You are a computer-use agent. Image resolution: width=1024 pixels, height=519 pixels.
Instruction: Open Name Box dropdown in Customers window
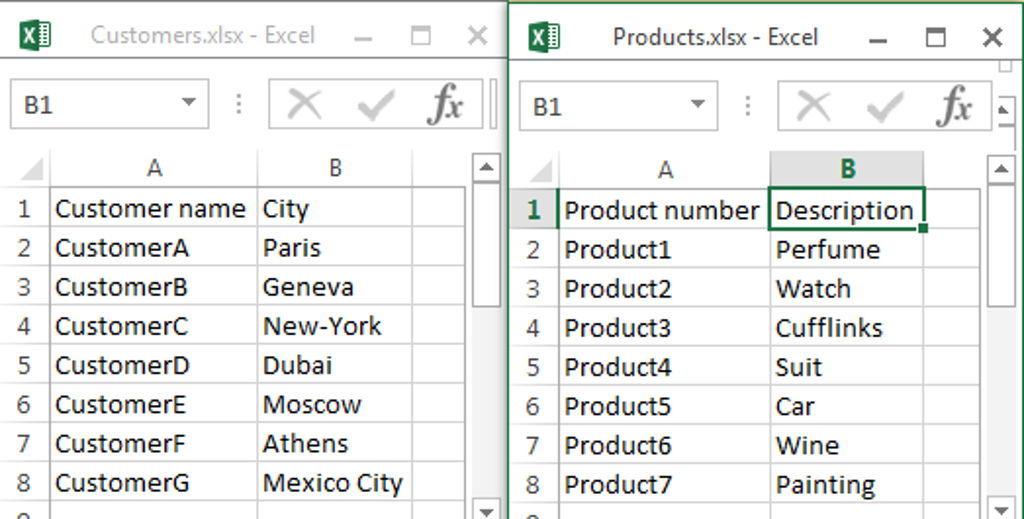click(188, 102)
